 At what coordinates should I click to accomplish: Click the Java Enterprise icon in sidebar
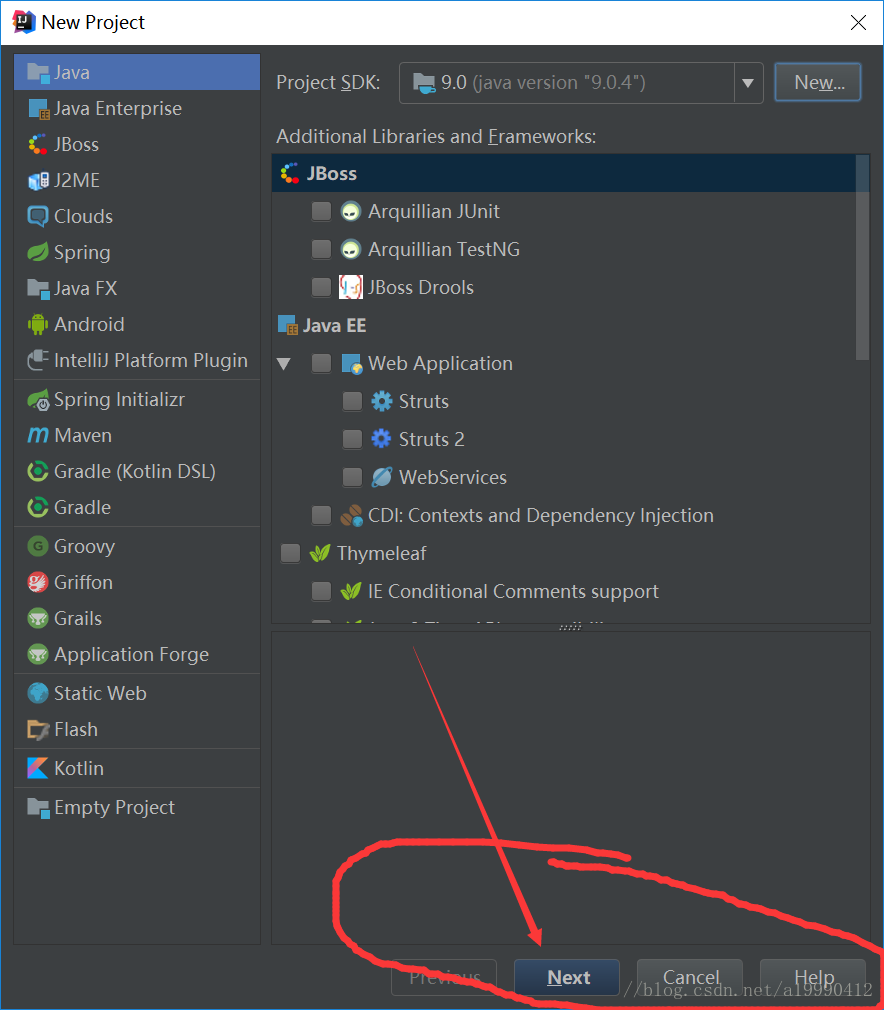click(x=38, y=109)
